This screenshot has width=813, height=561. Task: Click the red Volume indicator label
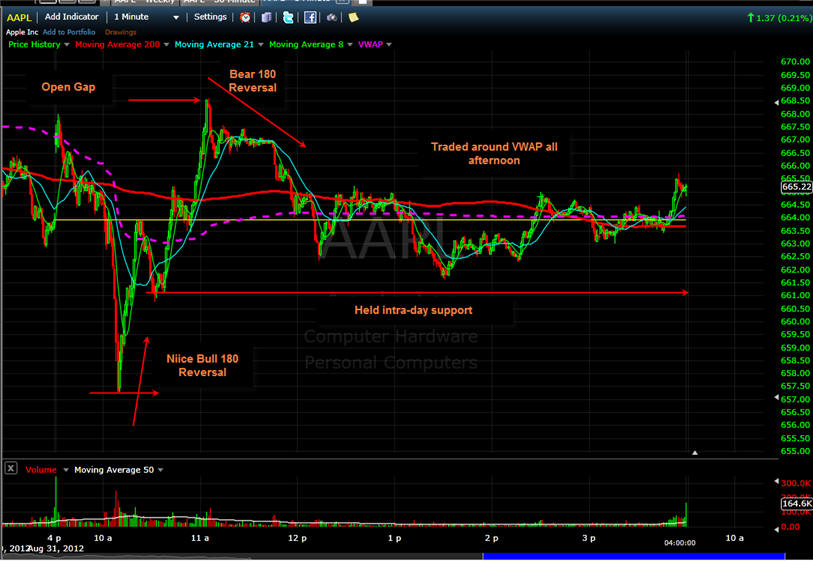(41, 470)
